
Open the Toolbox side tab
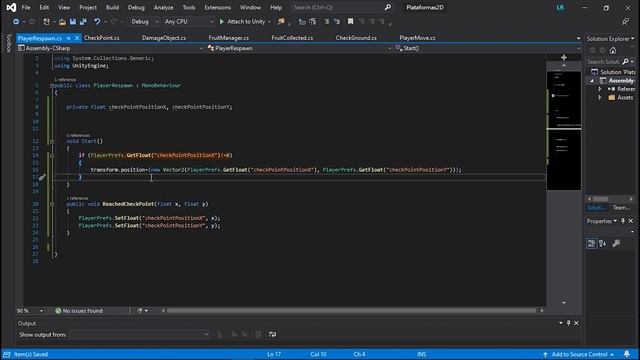(x=9, y=43)
